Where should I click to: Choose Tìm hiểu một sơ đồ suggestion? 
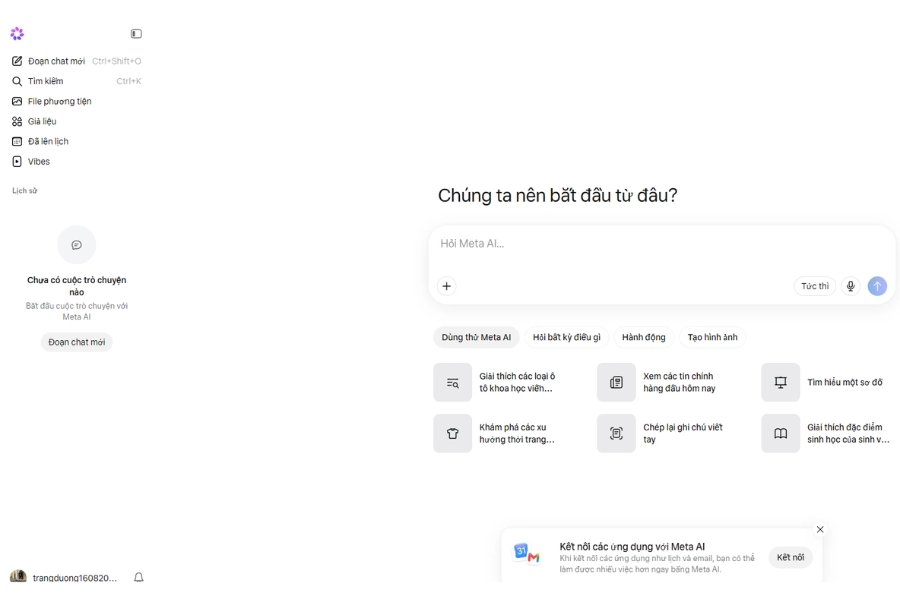(x=827, y=382)
